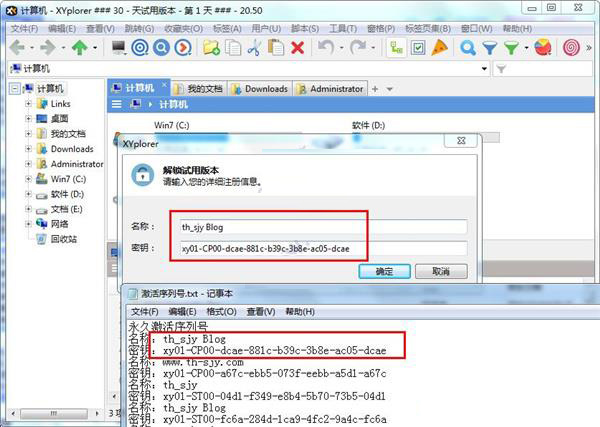
Task: Open the 帮助(H) menu in XYplorer
Action: (x=517, y=29)
